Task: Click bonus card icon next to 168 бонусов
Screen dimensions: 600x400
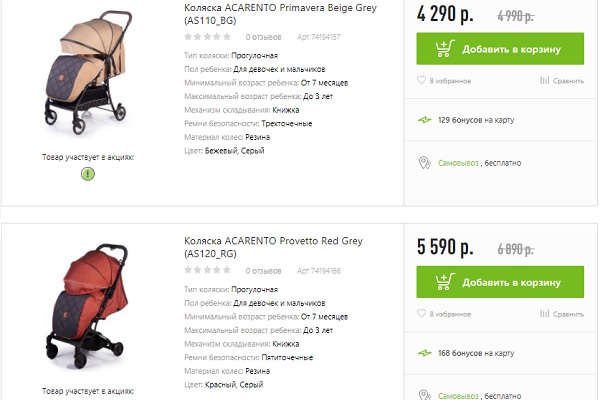Action: 425,353
